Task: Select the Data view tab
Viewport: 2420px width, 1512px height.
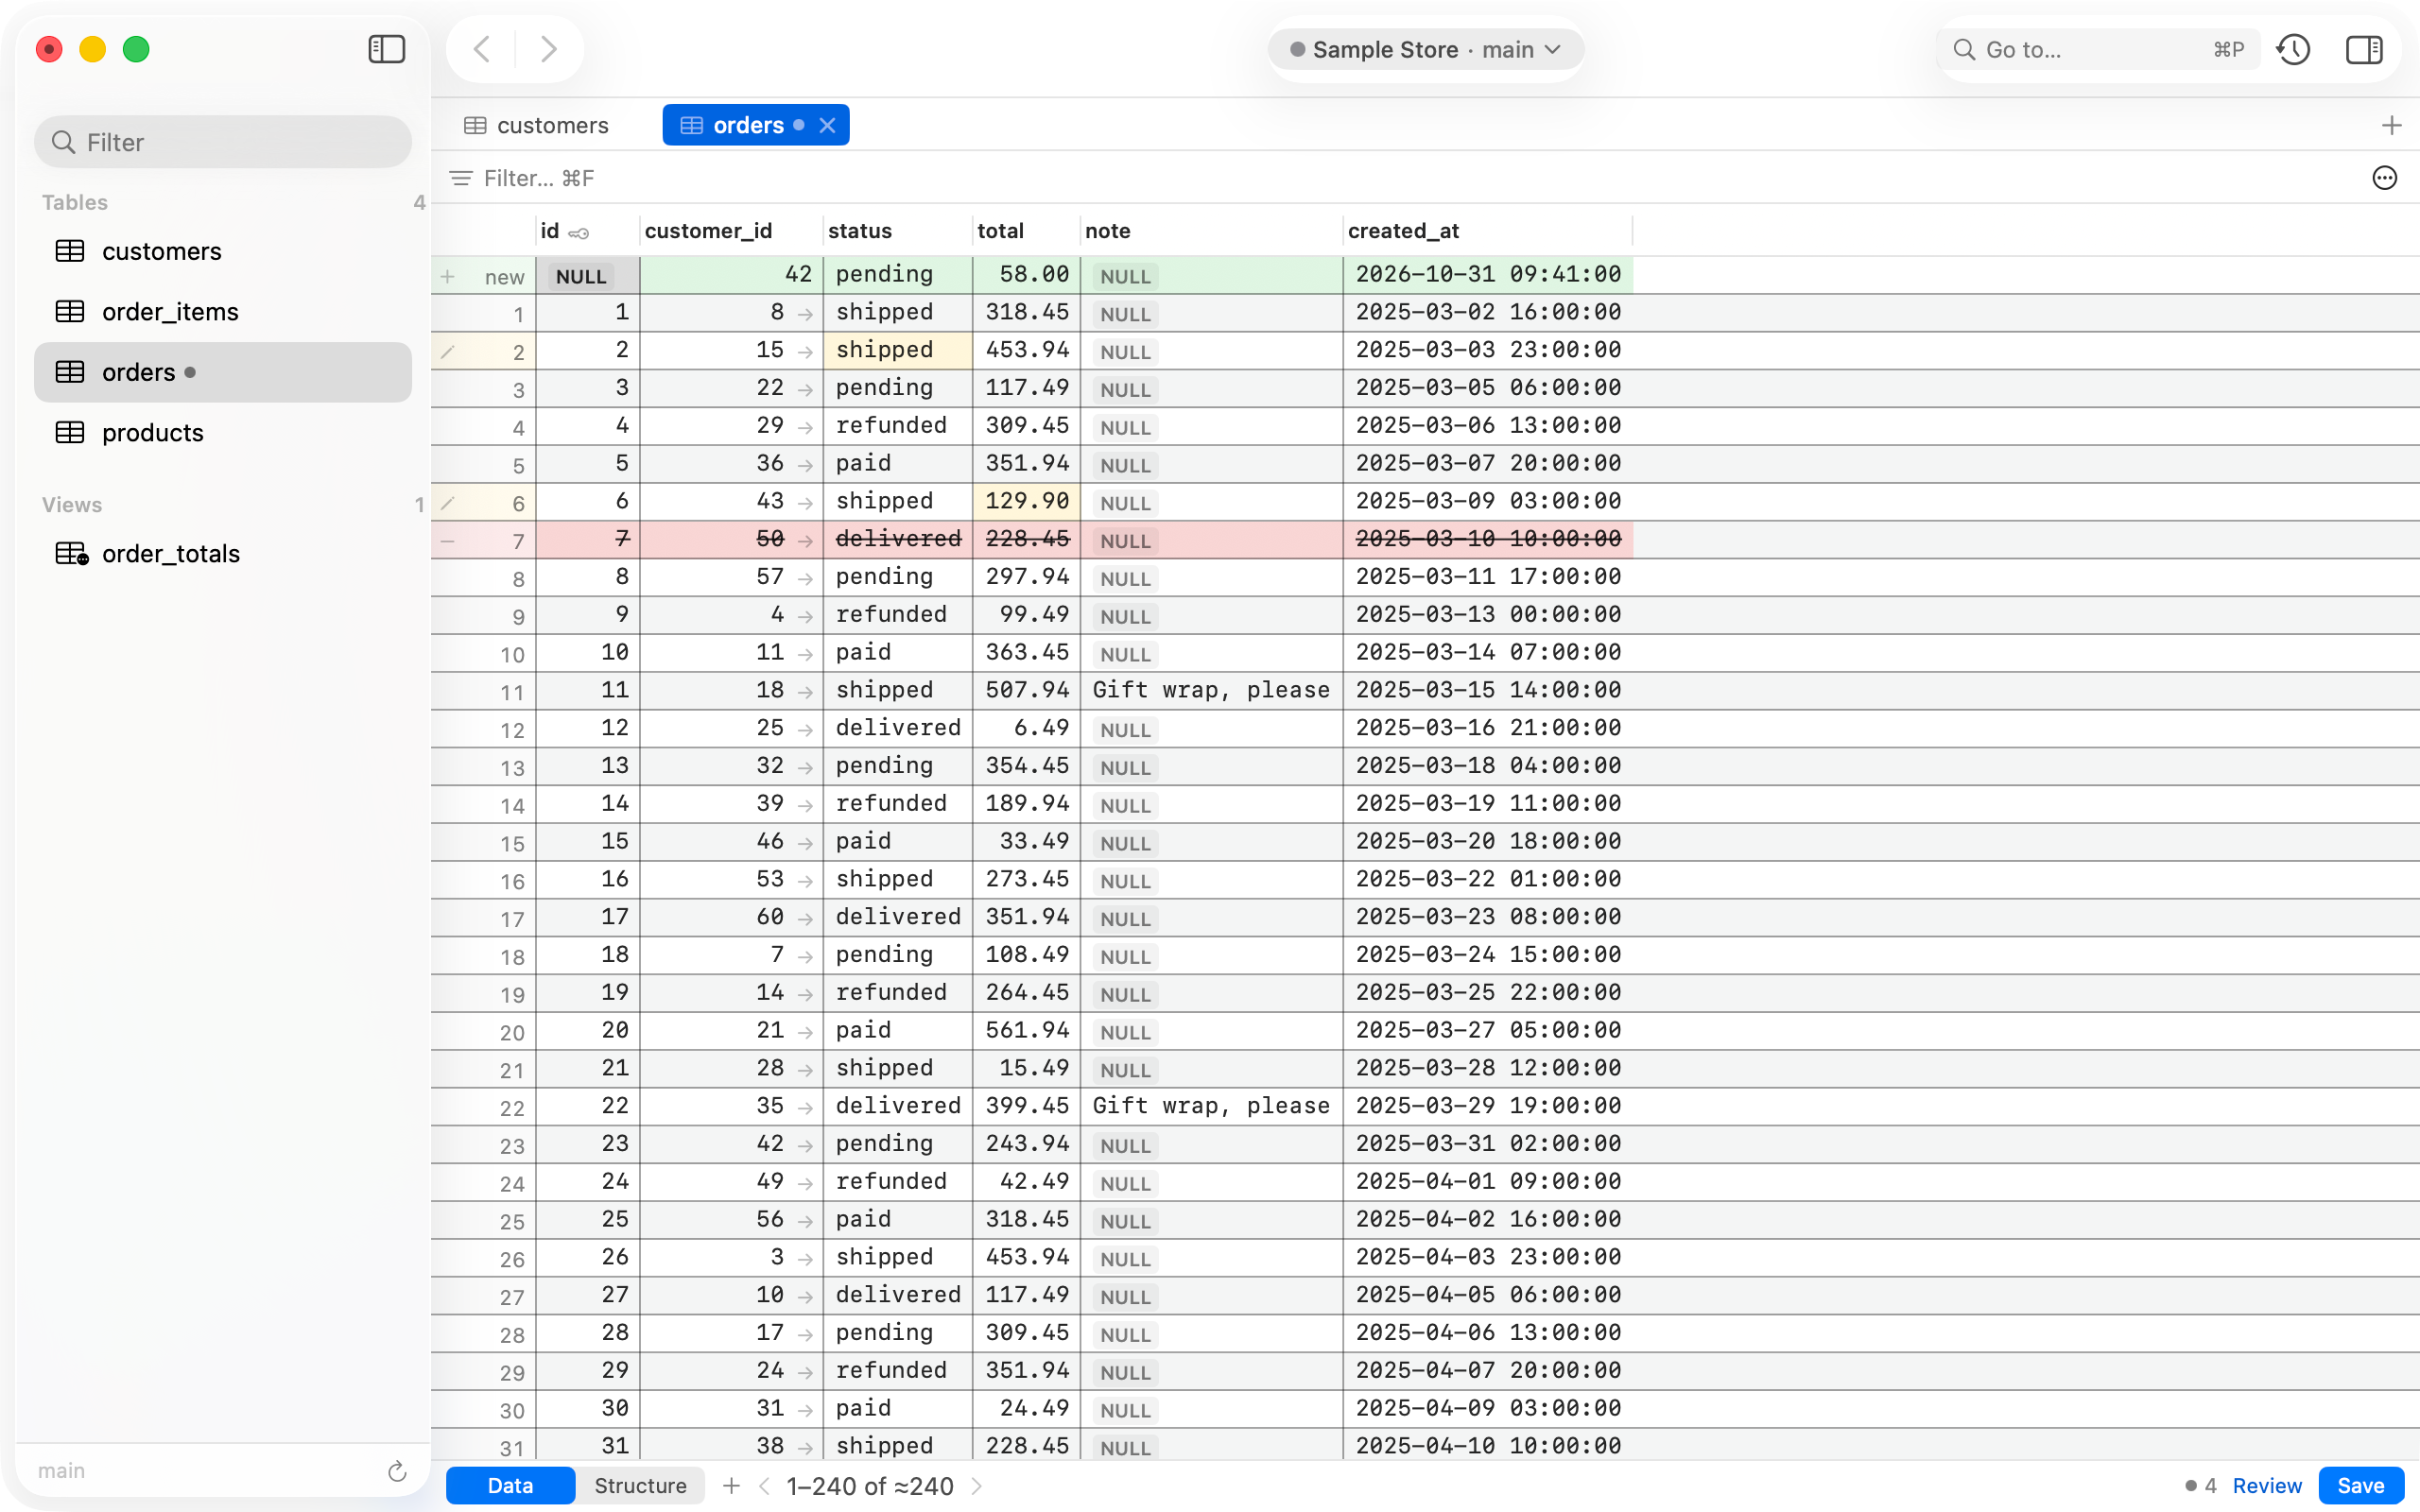Action: 510,1486
